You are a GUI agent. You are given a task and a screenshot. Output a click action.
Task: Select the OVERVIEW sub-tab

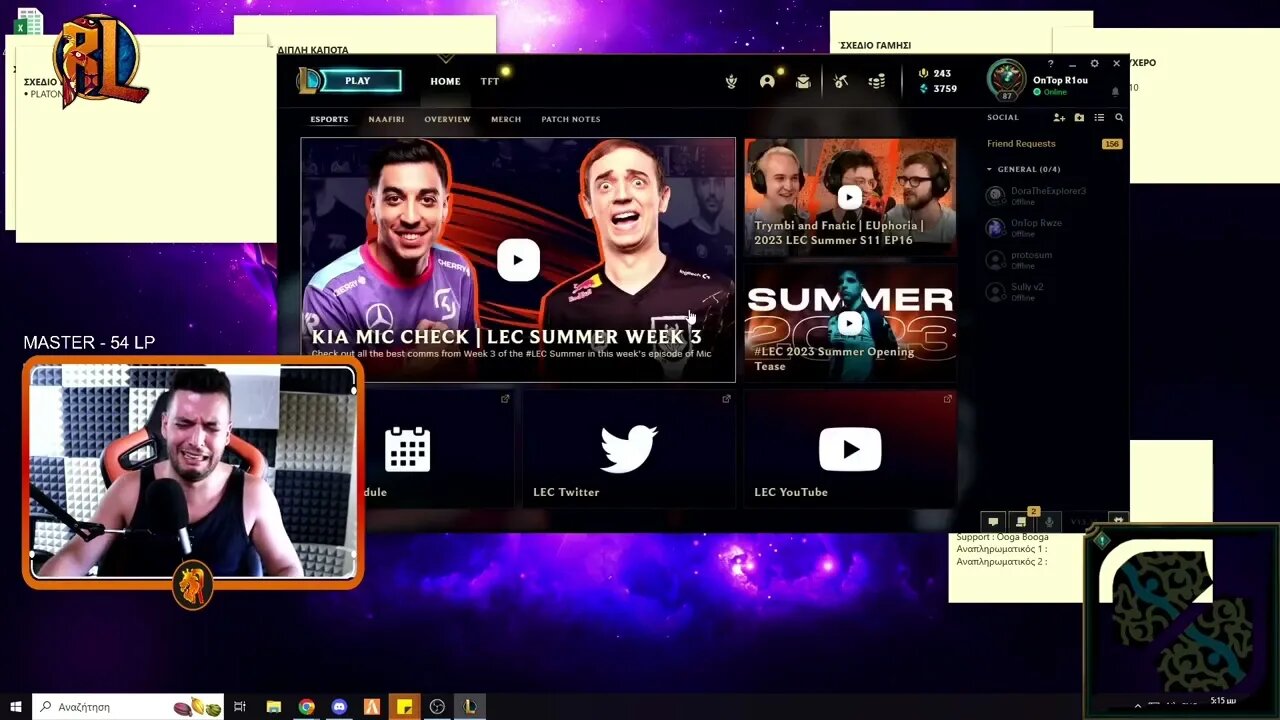[447, 119]
